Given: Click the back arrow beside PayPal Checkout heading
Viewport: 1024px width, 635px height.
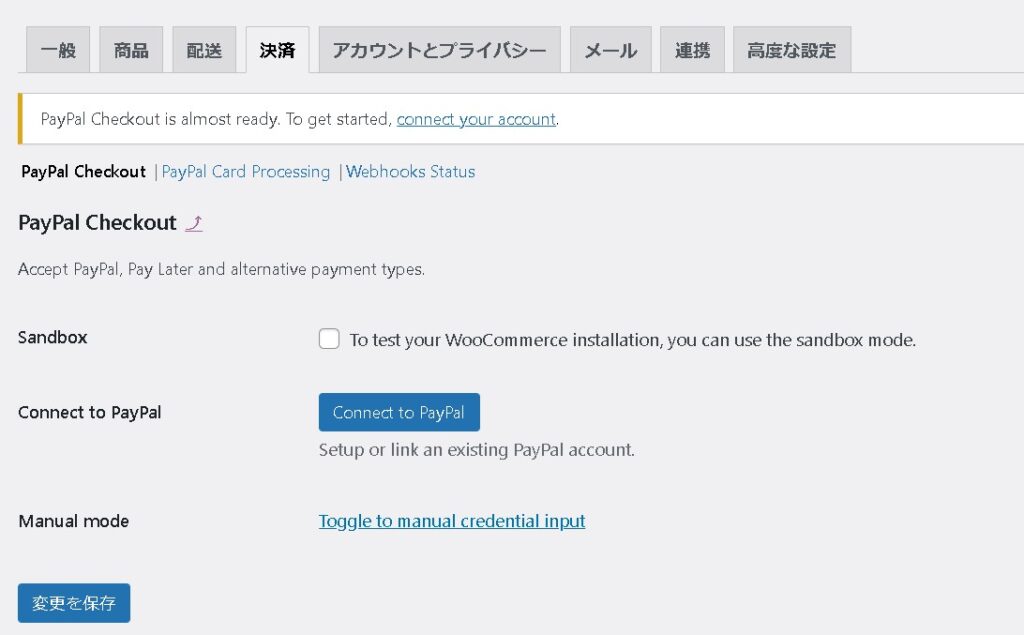Looking at the screenshot, I should point(194,223).
